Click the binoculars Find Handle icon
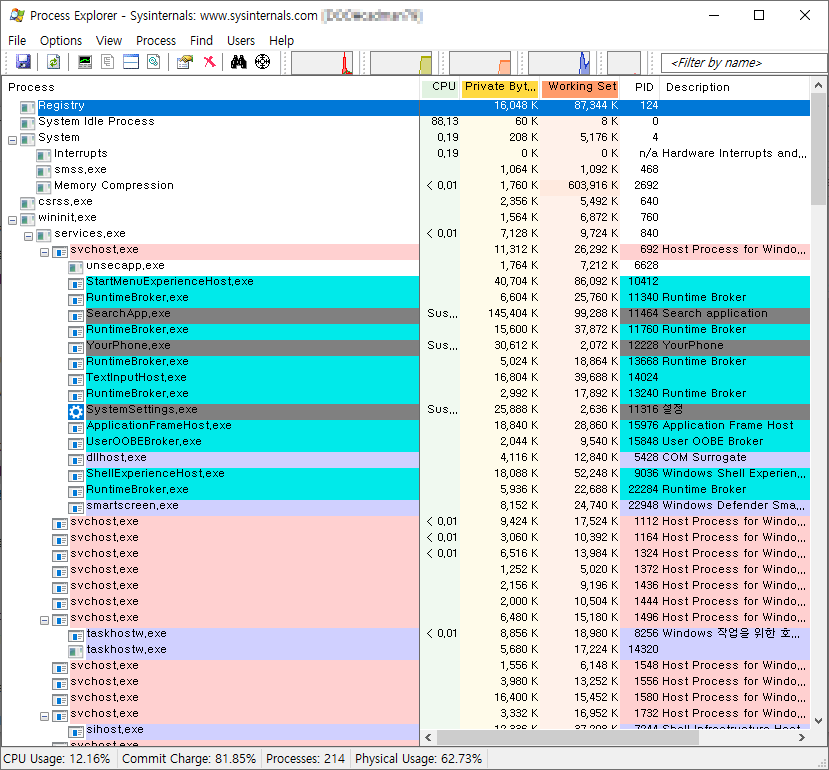 238,62
